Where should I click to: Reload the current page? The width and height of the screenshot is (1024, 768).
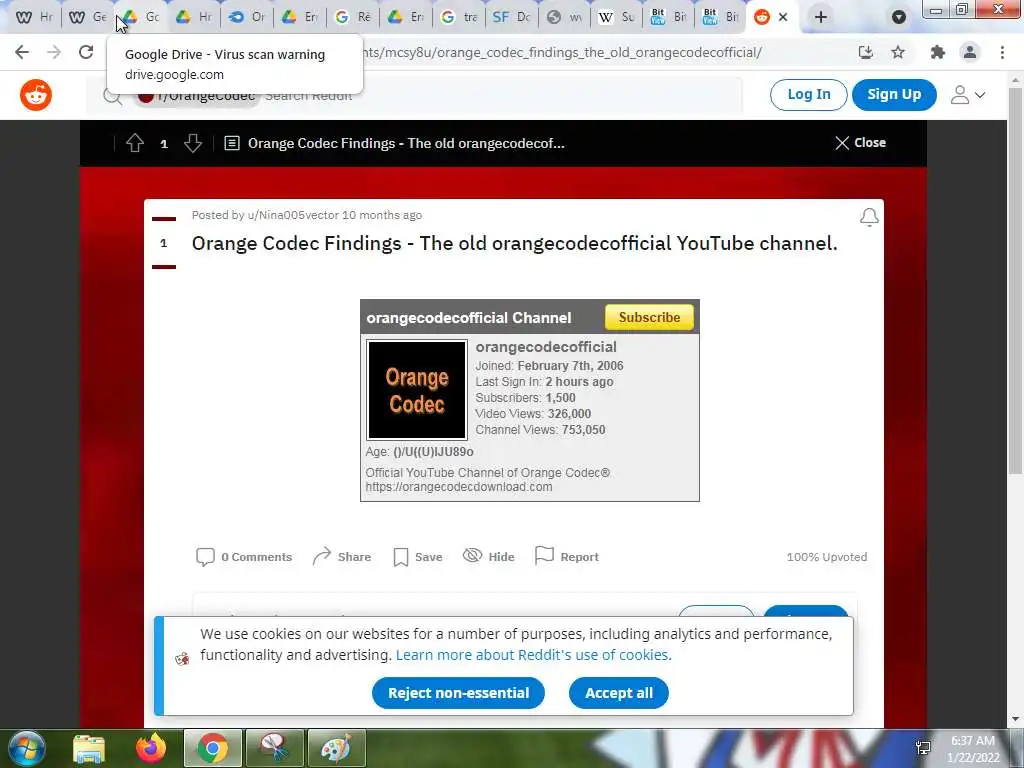coord(86,52)
